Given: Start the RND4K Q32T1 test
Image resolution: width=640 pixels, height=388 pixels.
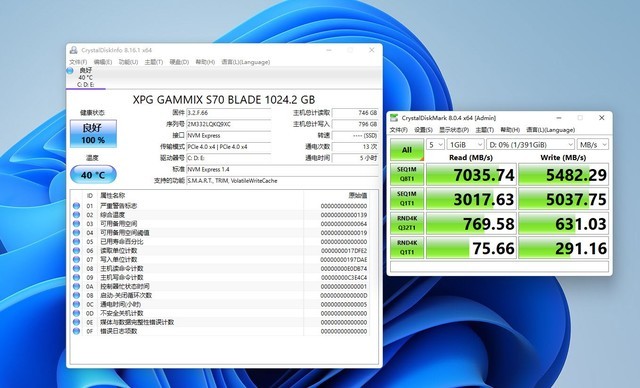Looking at the screenshot, I should click(x=407, y=223).
